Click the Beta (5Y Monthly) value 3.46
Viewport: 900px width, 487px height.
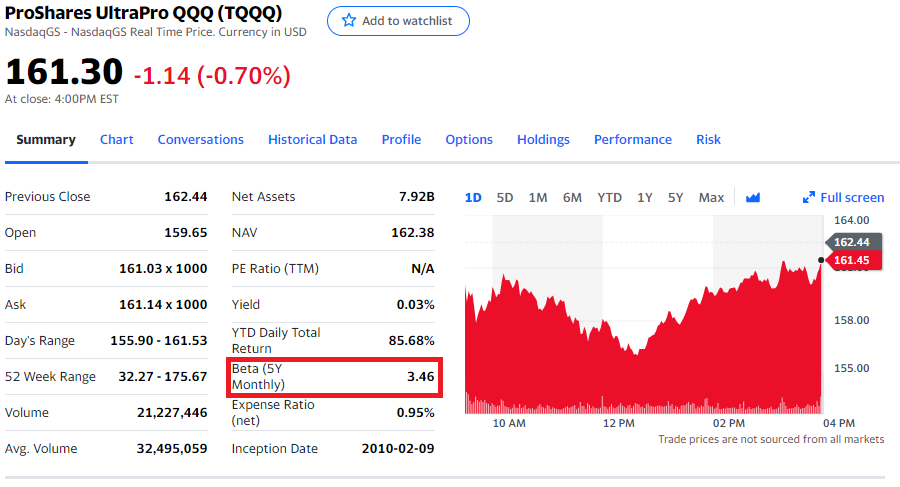421,377
